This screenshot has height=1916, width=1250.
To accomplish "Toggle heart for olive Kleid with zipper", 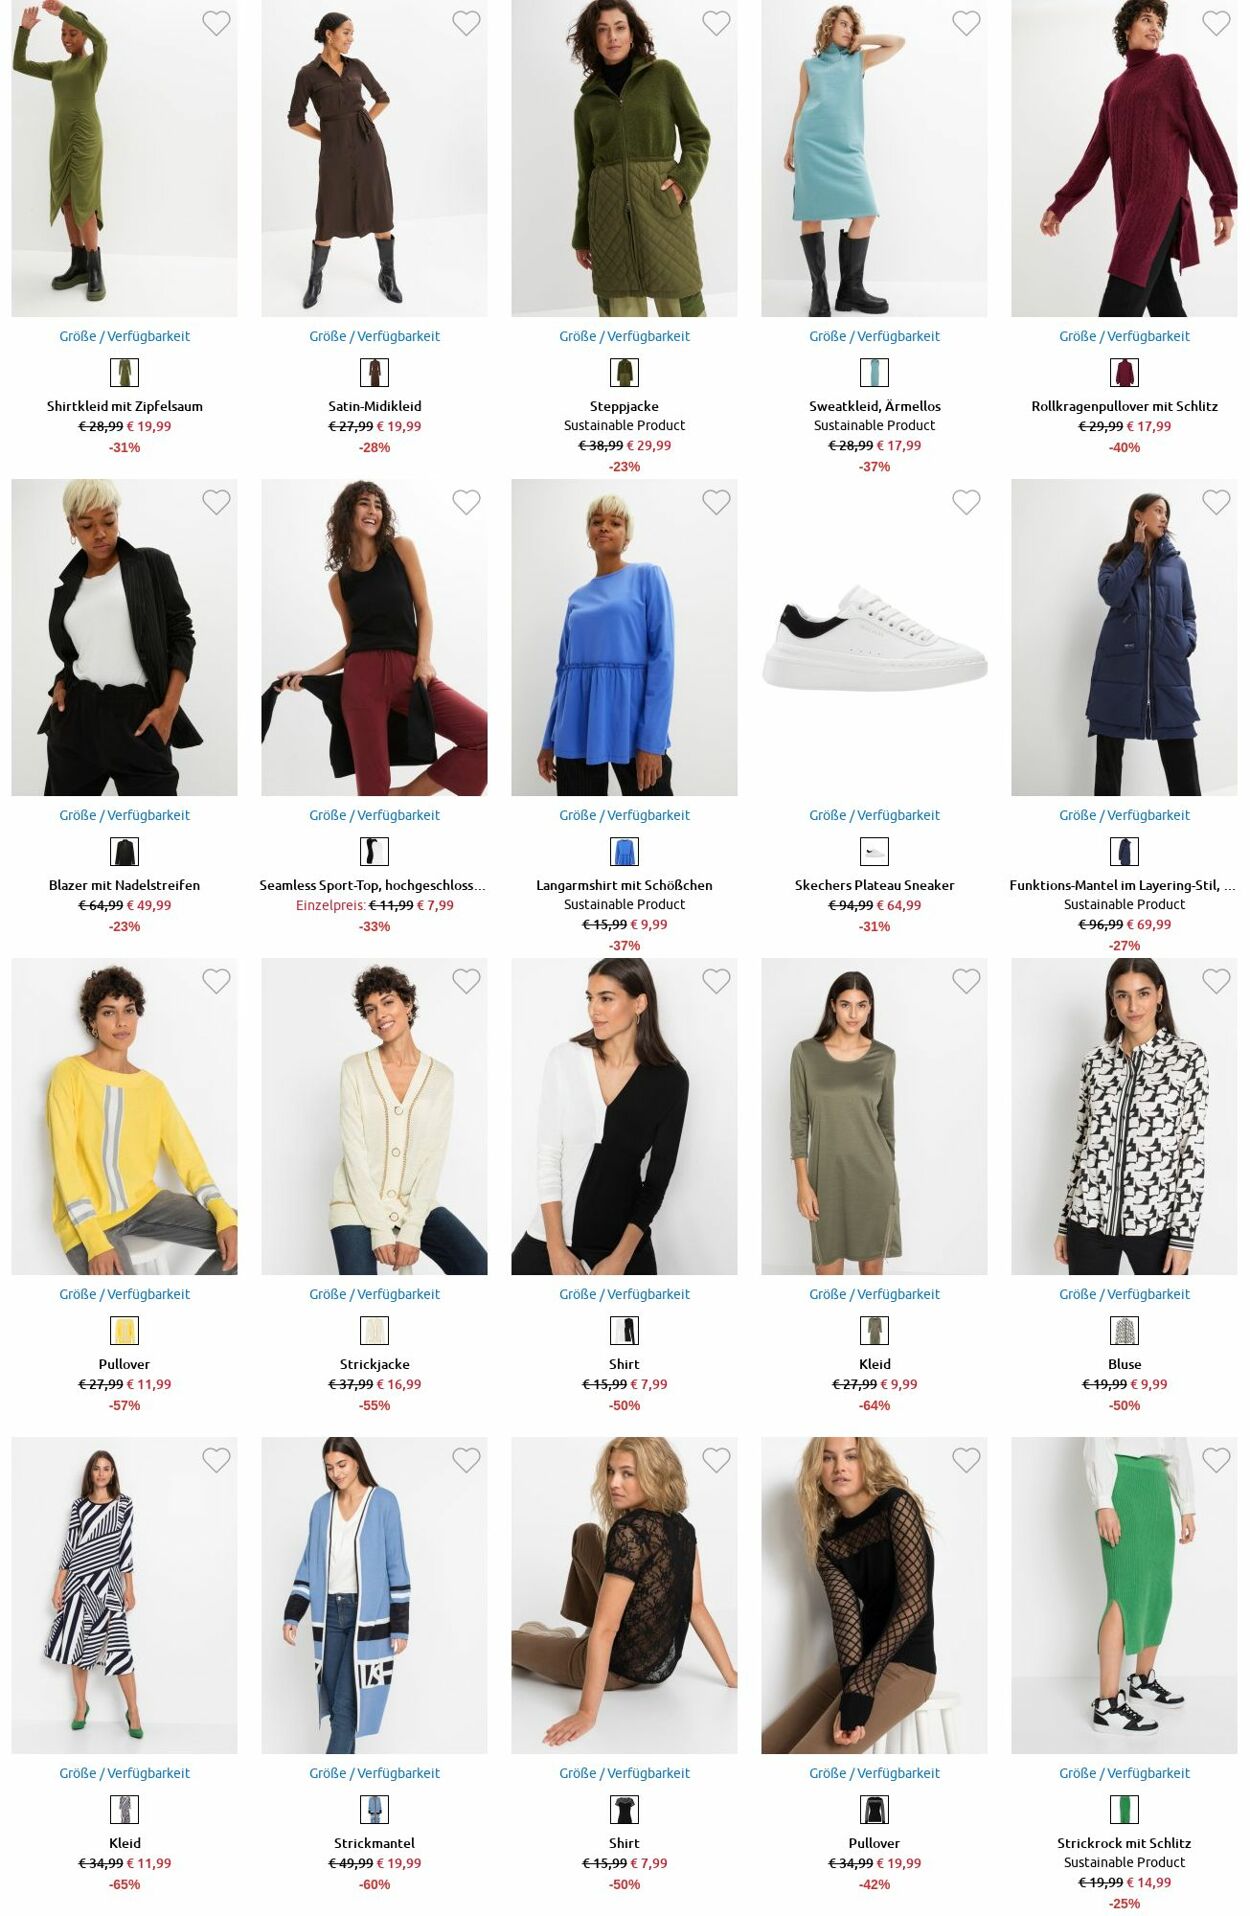I will (966, 981).
